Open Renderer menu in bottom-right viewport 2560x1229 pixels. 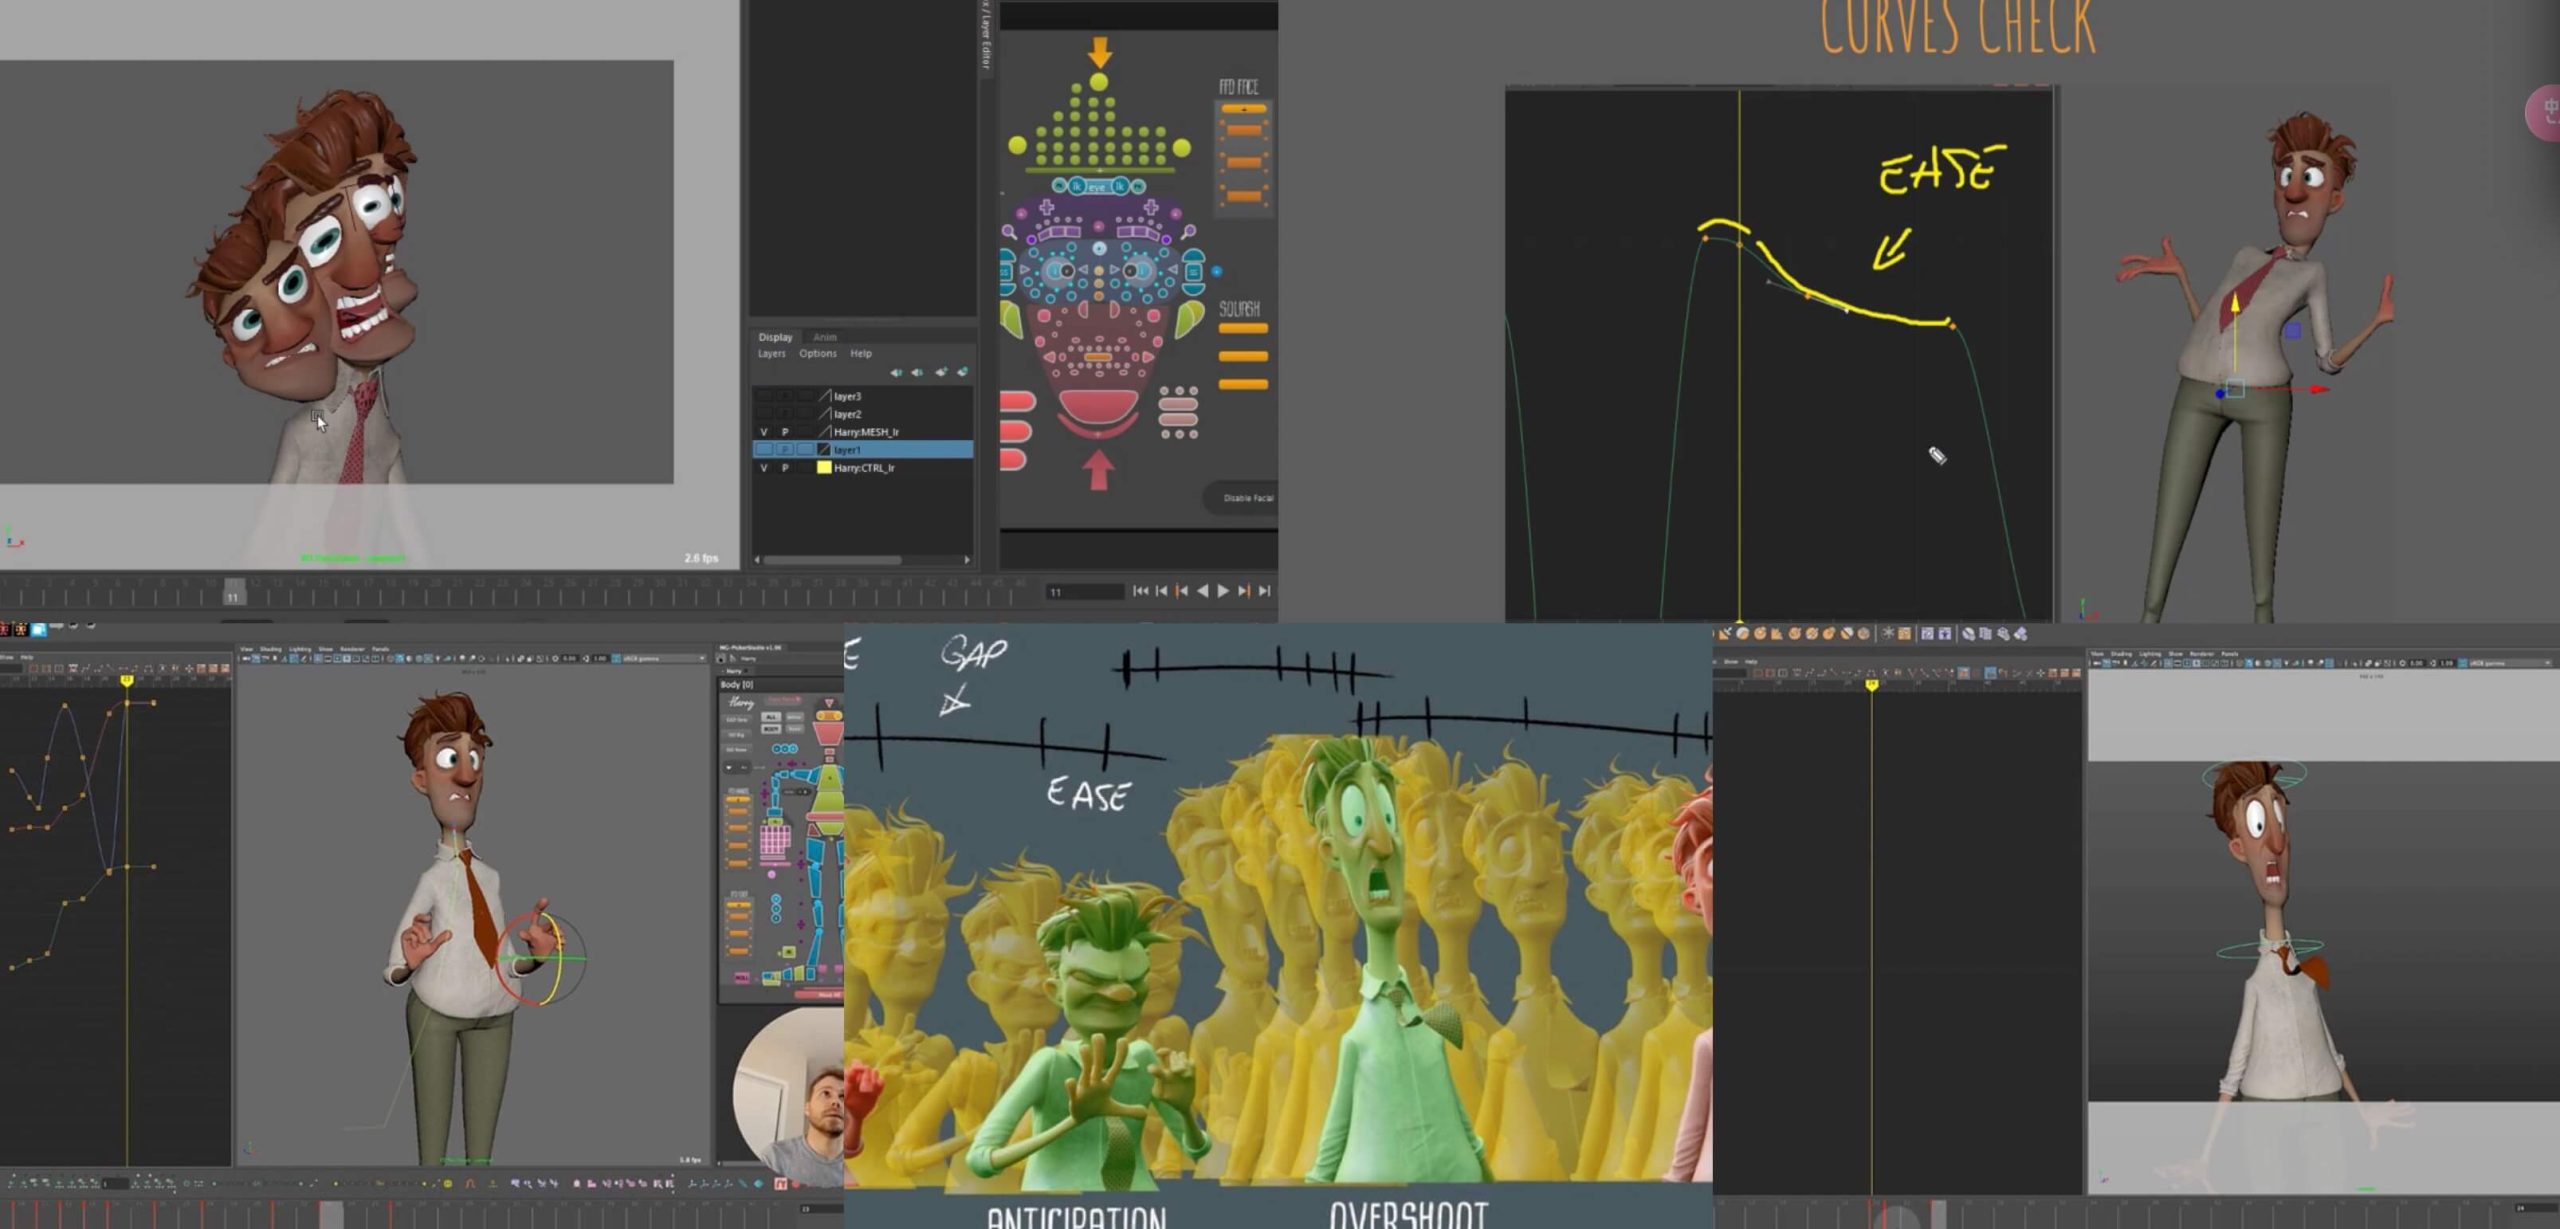[x=2202, y=654]
